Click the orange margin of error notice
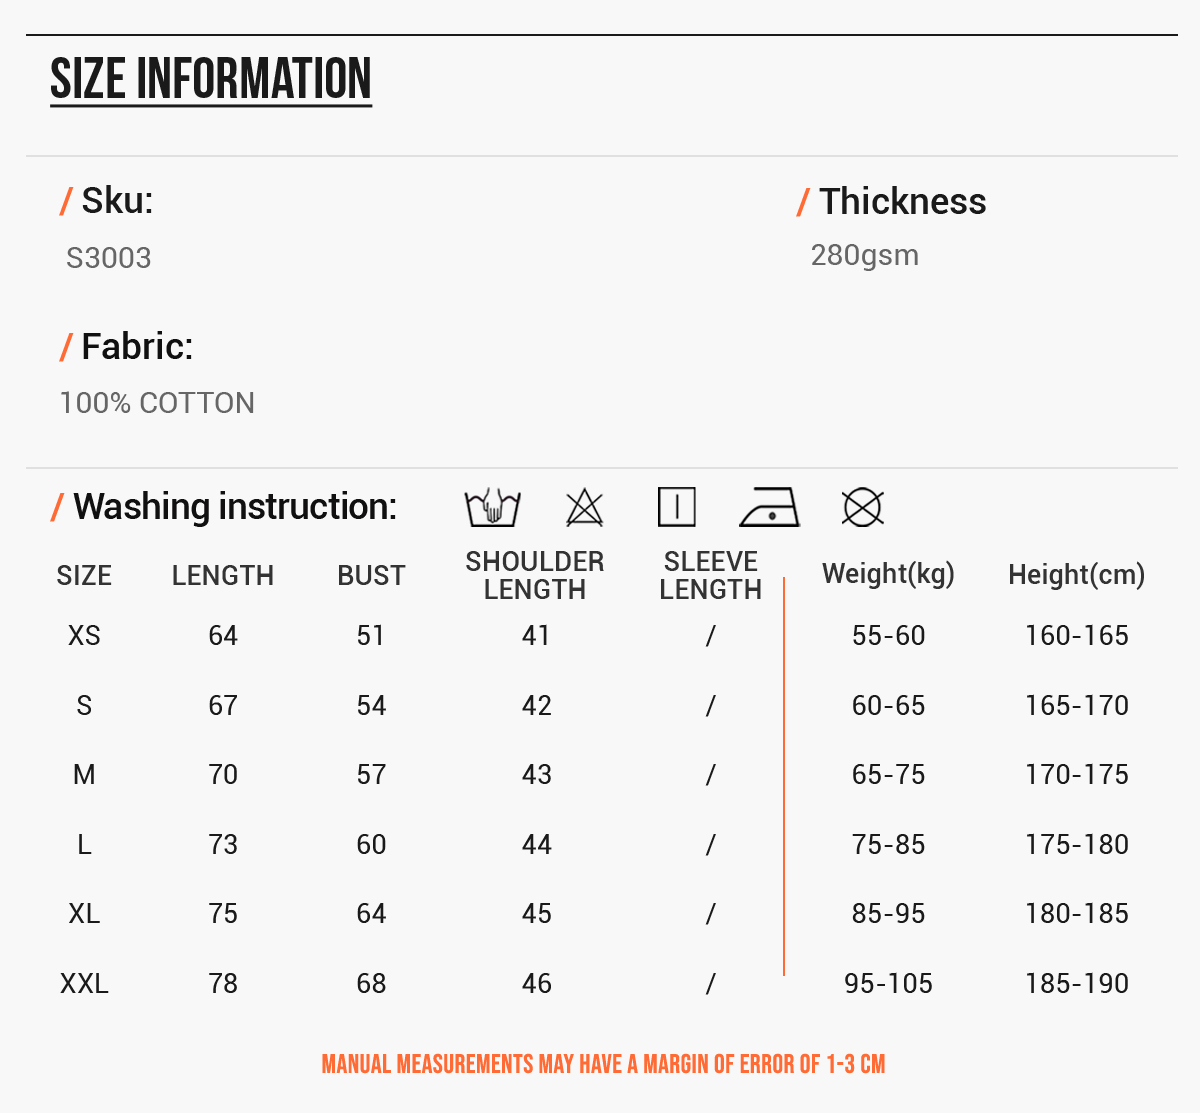This screenshot has height=1113, width=1200. [x=604, y=1064]
